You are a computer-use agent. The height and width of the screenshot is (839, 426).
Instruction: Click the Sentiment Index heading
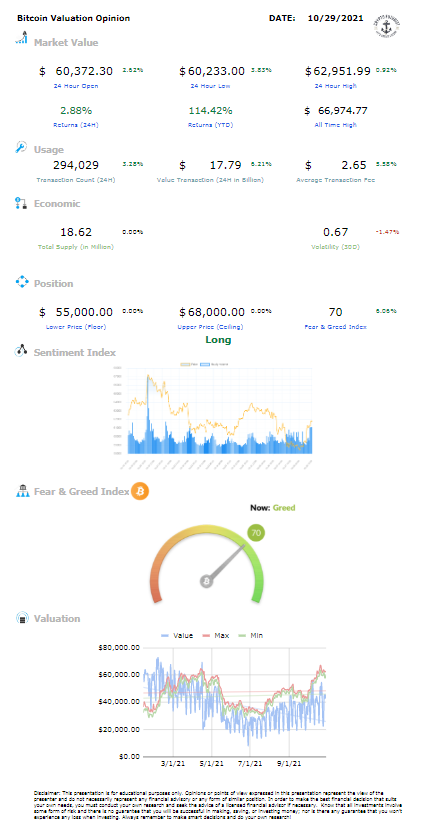point(74,352)
